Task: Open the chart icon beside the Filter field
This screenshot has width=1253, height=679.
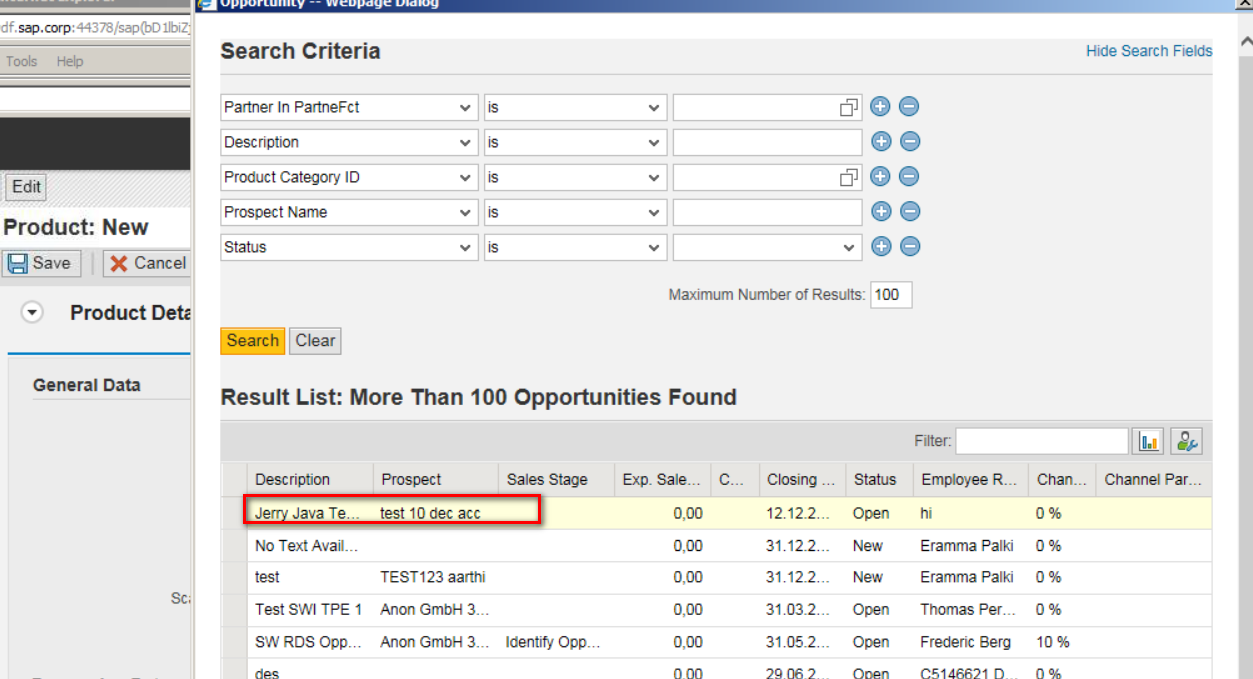Action: 1149,441
